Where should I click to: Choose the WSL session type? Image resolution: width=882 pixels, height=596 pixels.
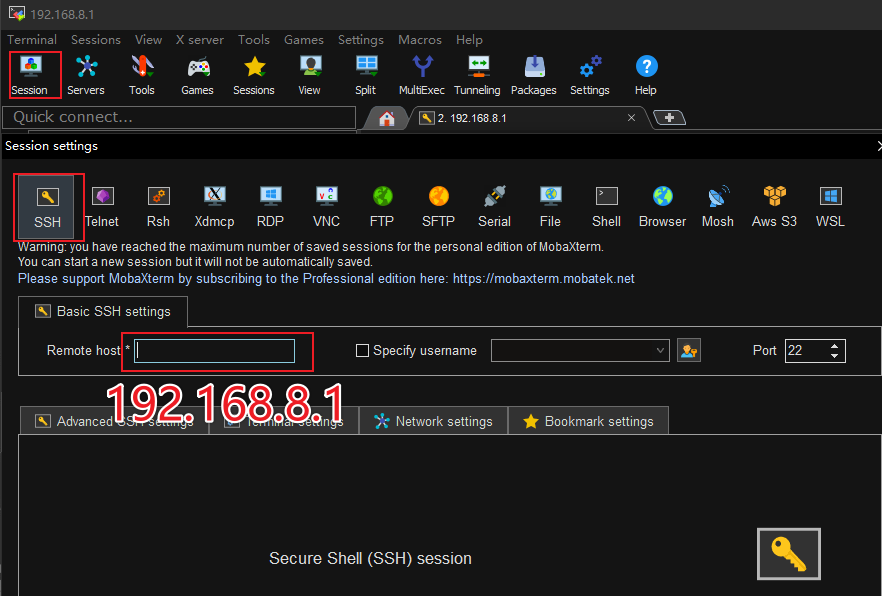point(830,207)
